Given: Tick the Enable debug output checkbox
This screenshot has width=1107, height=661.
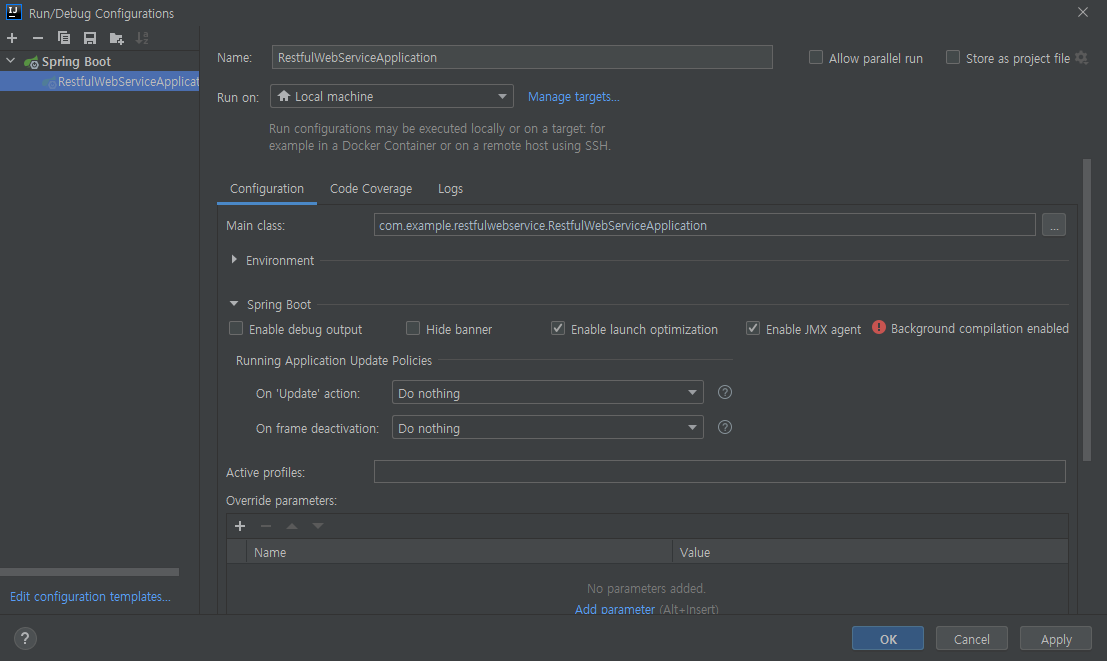Looking at the screenshot, I should pos(236,329).
